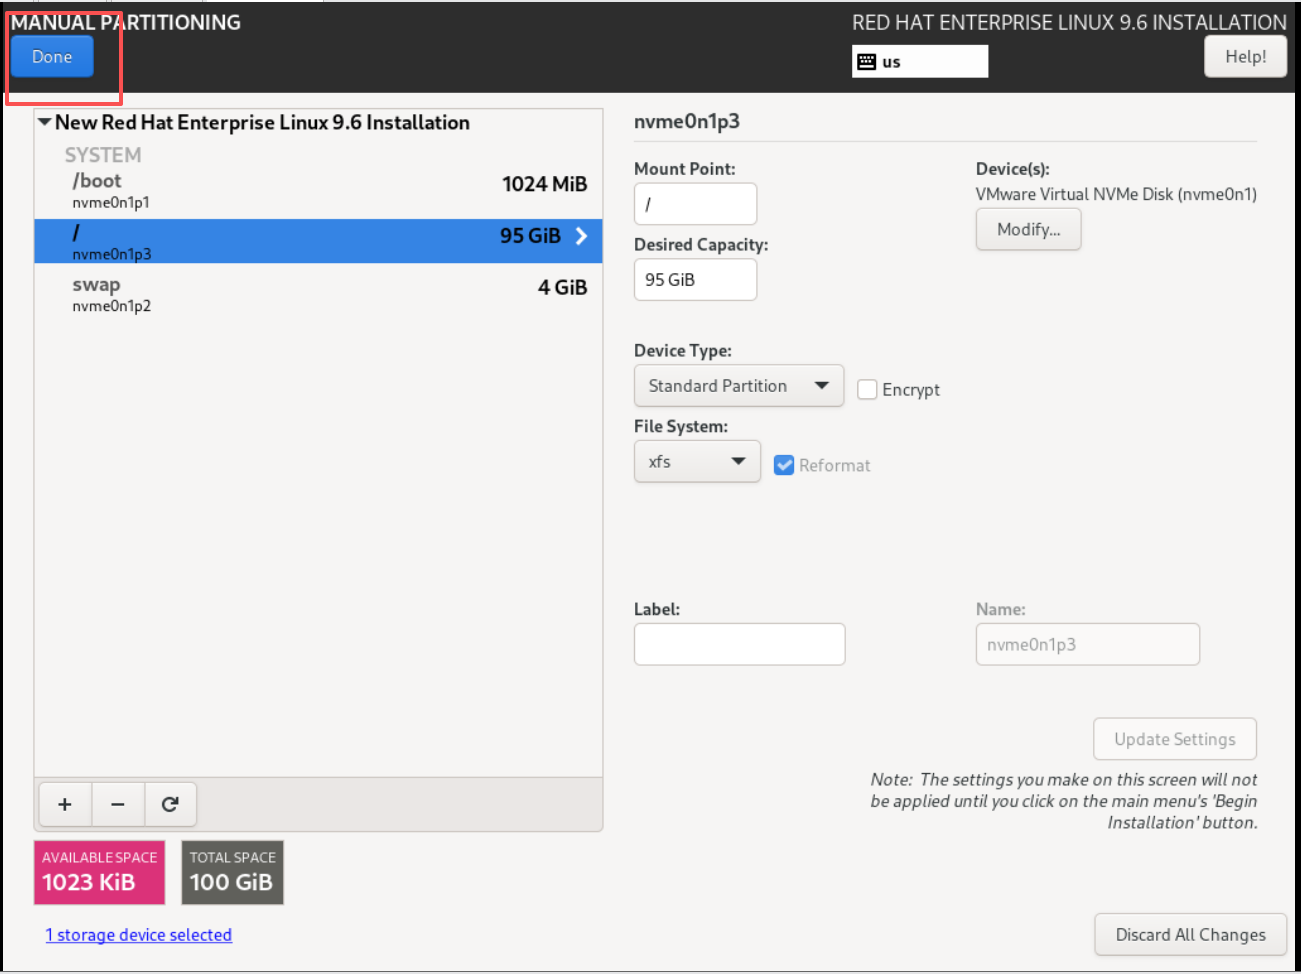
Task: Click the AVAILABLE SPACE 1023 KiB box
Action: pos(99,872)
